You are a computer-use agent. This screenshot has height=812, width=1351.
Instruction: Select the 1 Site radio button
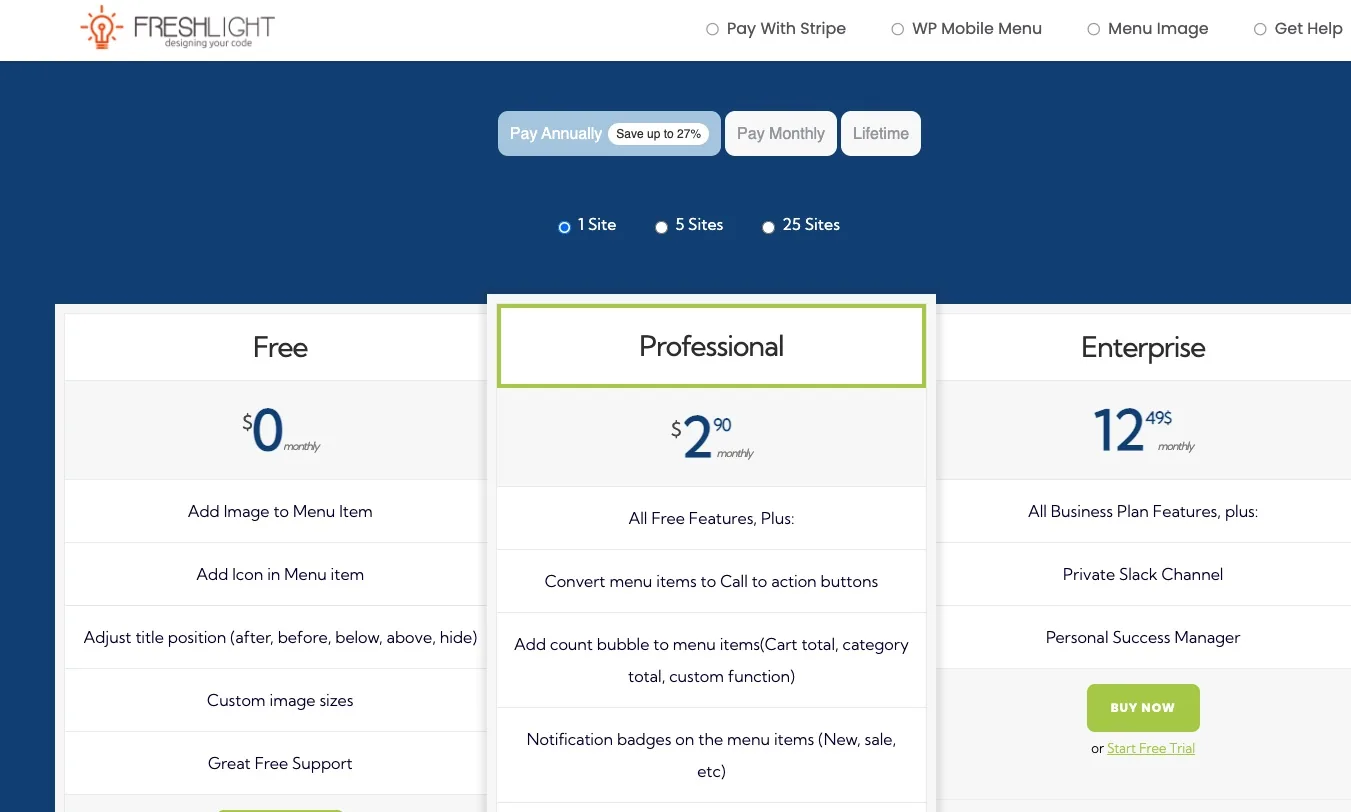pyautogui.click(x=564, y=227)
